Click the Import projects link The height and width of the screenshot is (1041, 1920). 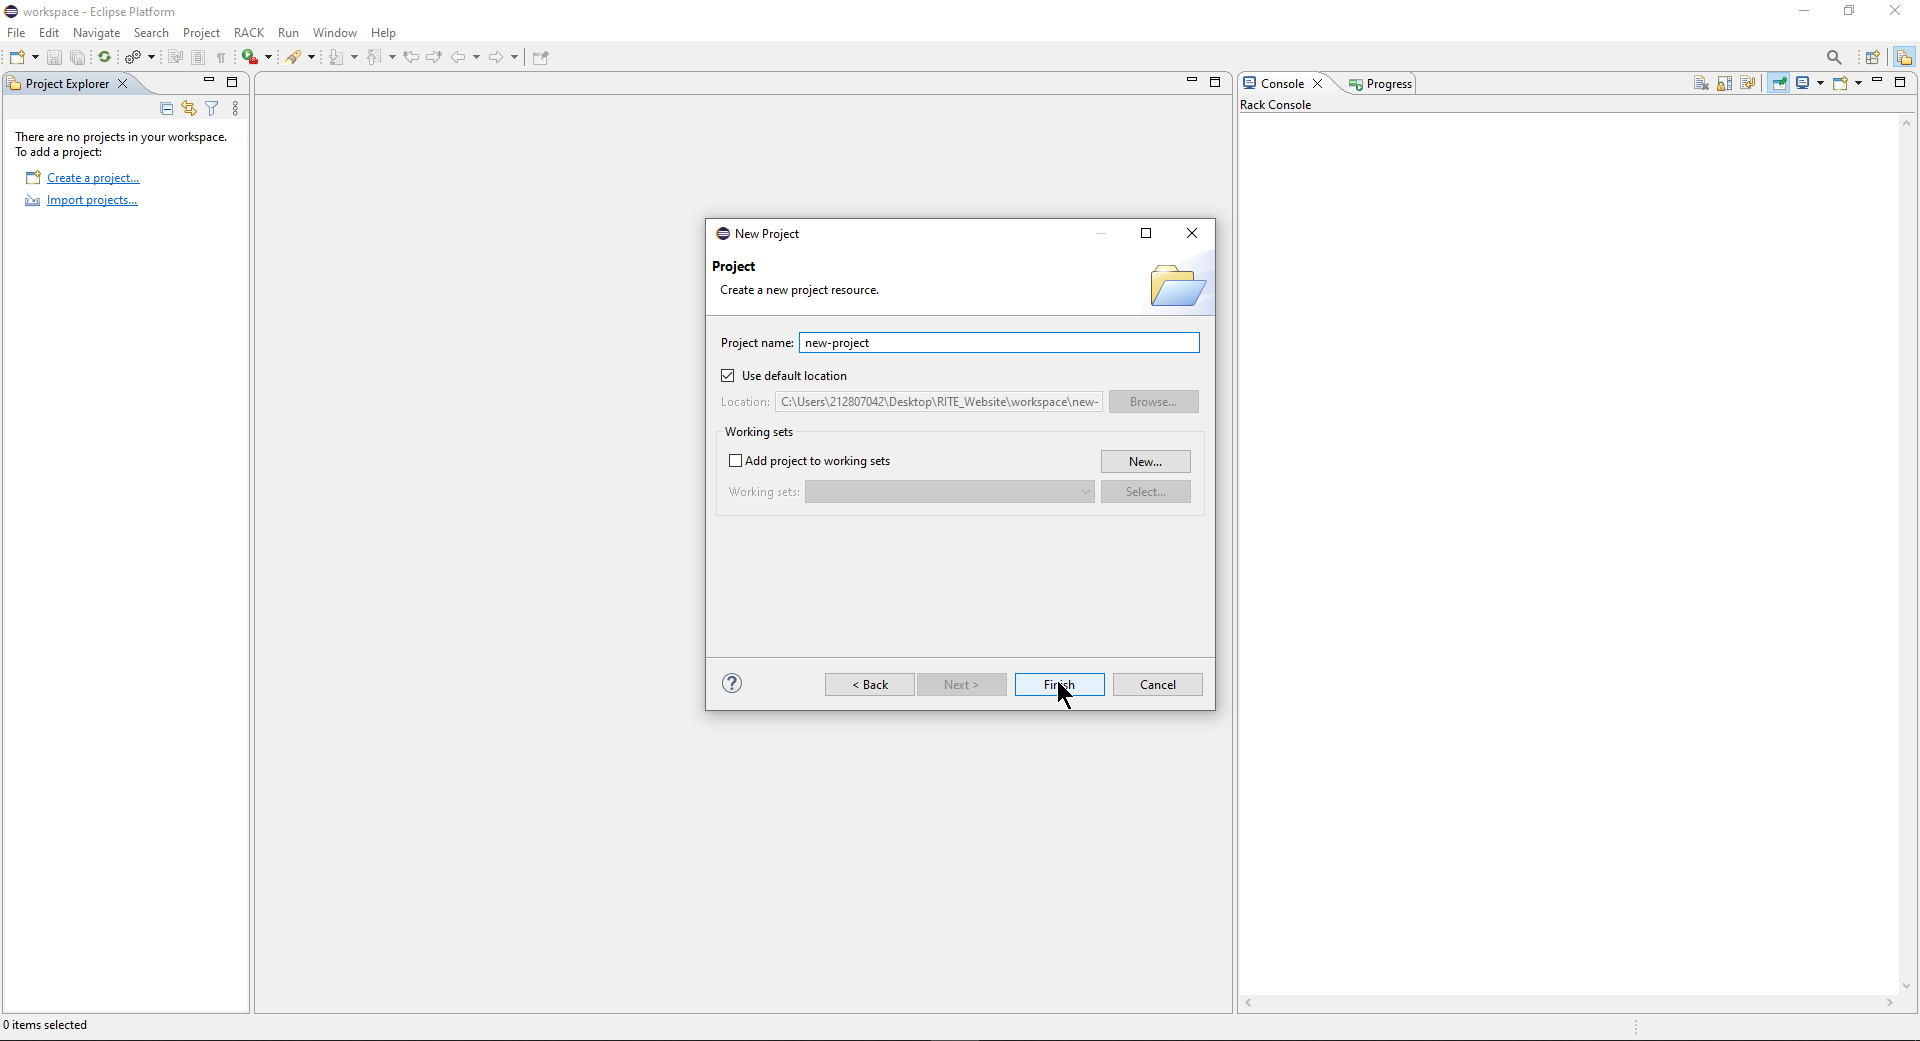pos(92,200)
